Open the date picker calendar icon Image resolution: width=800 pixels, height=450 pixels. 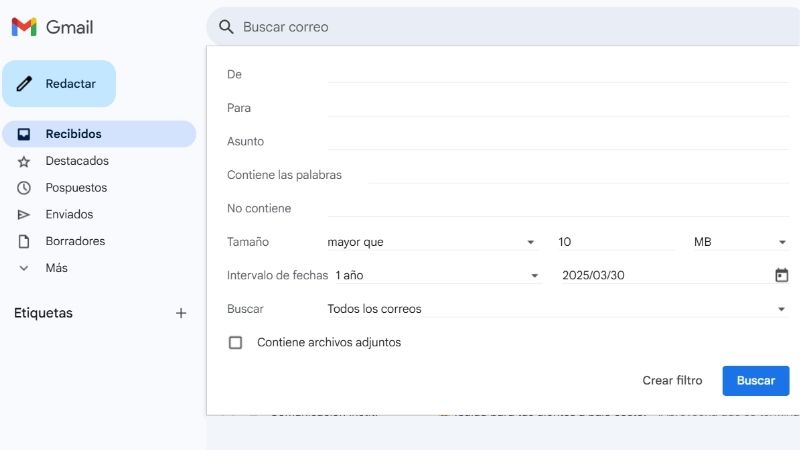pyautogui.click(x=781, y=275)
